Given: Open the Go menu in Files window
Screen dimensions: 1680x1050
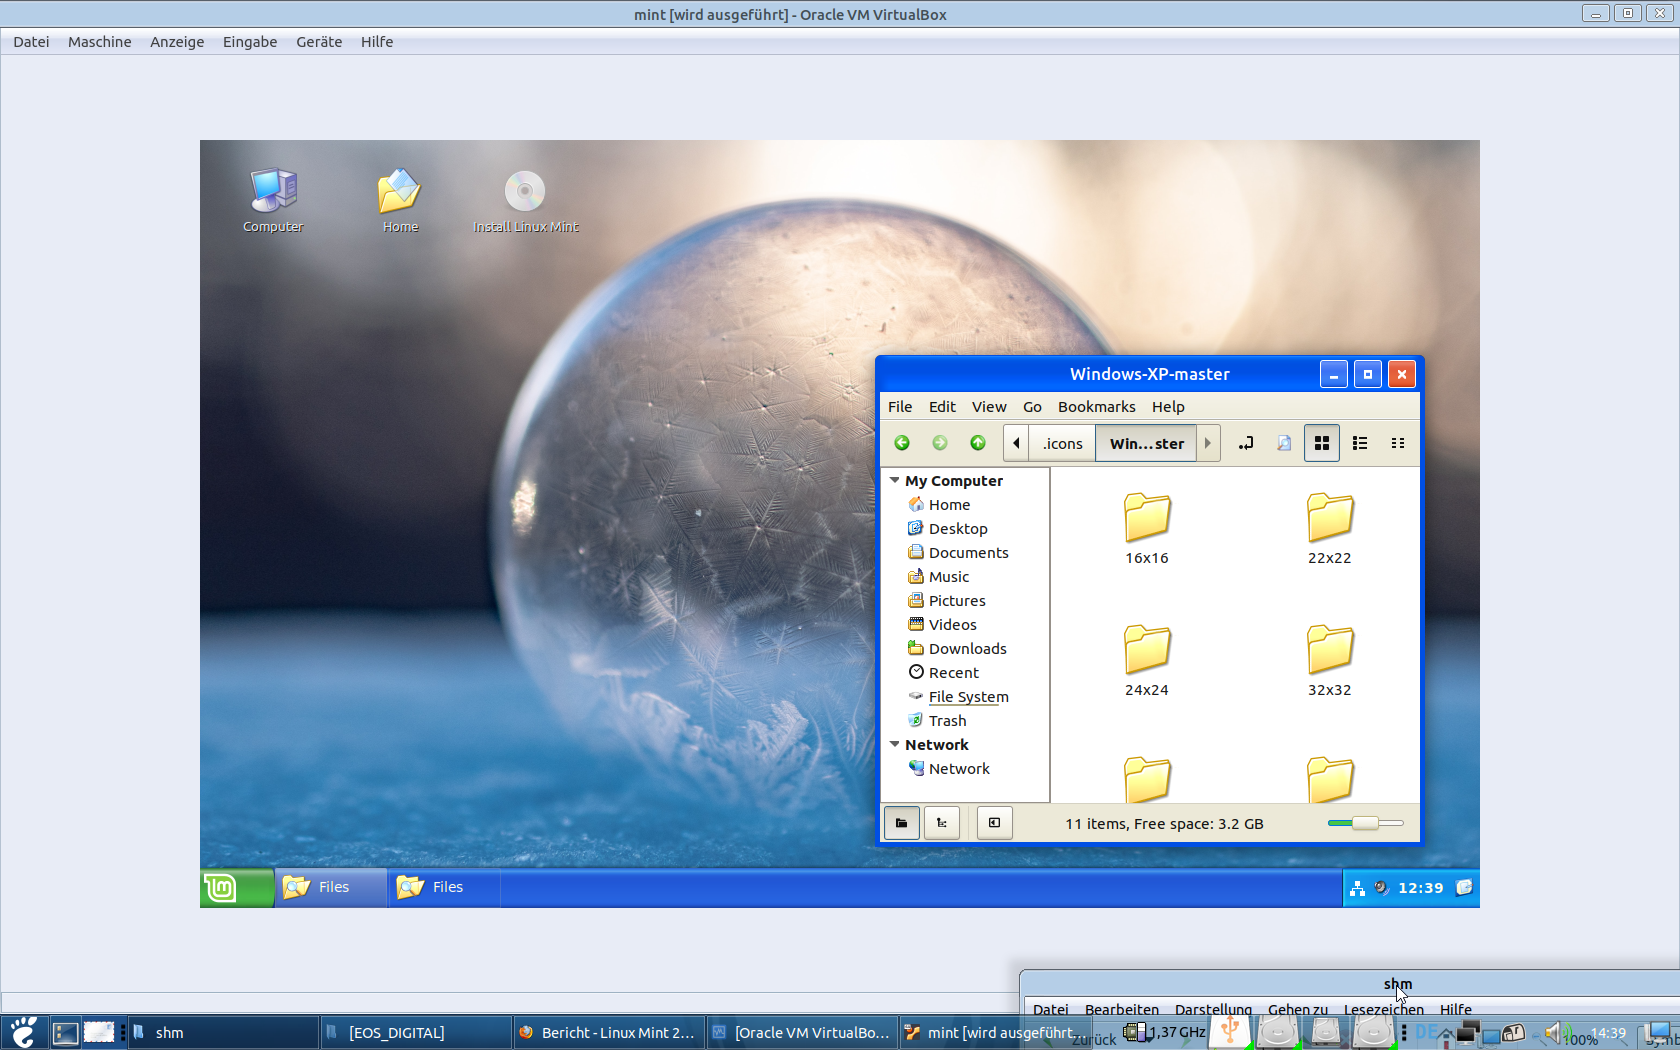Looking at the screenshot, I should pyautogui.click(x=1032, y=407).
